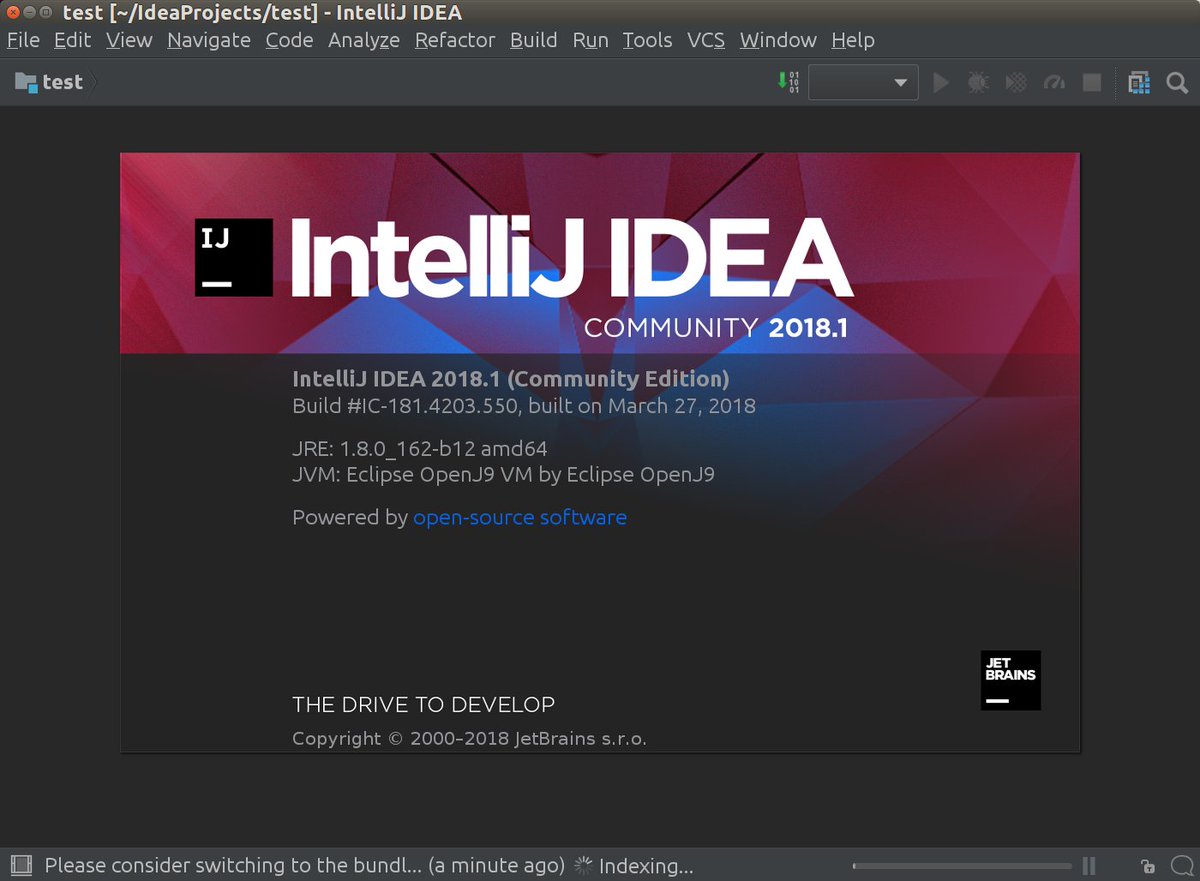Click the JetBrains logo on the splash screen

[x=1010, y=680]
